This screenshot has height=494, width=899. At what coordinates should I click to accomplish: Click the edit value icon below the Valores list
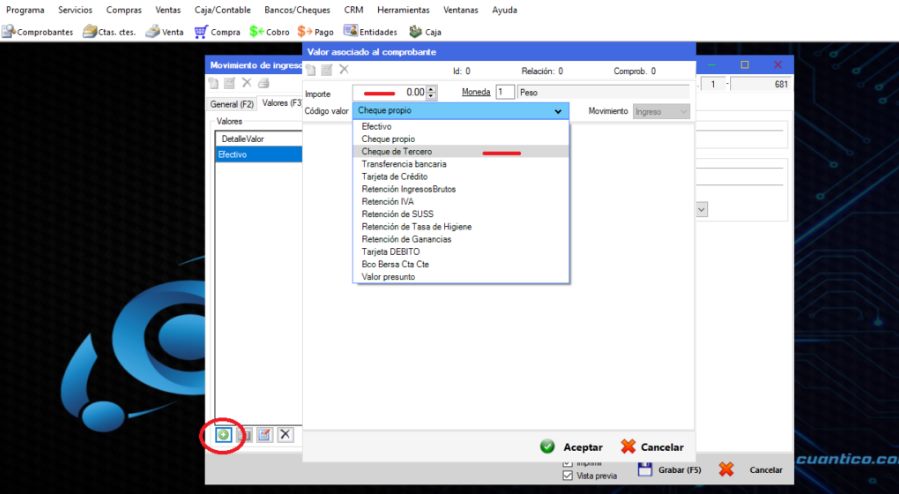(264, 435)
